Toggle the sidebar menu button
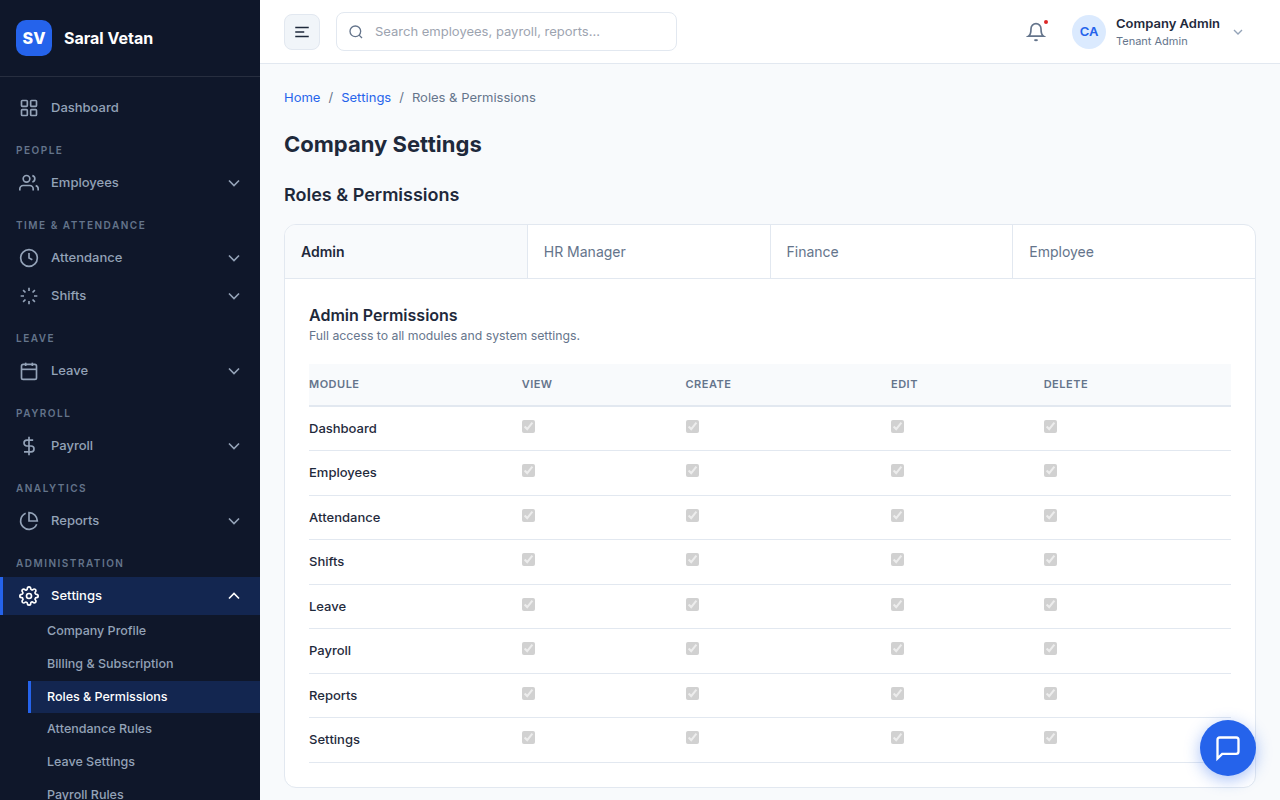Viewport: 1280px width, 800px height. [302, 32]
